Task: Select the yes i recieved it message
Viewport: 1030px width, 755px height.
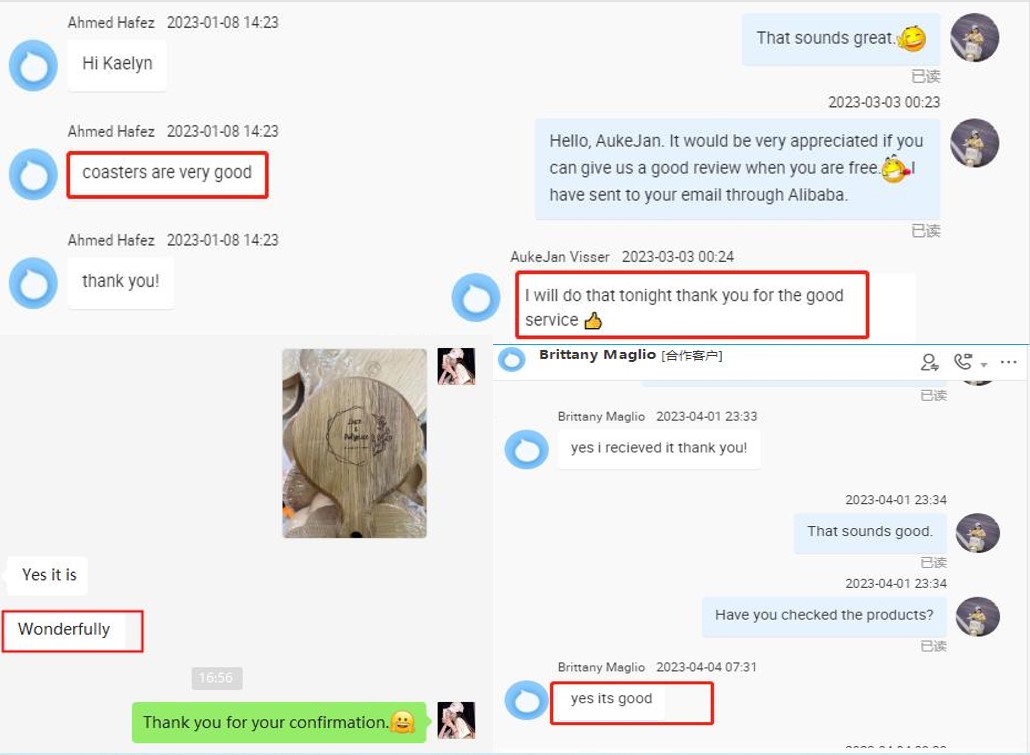Action: coord(659,449)
